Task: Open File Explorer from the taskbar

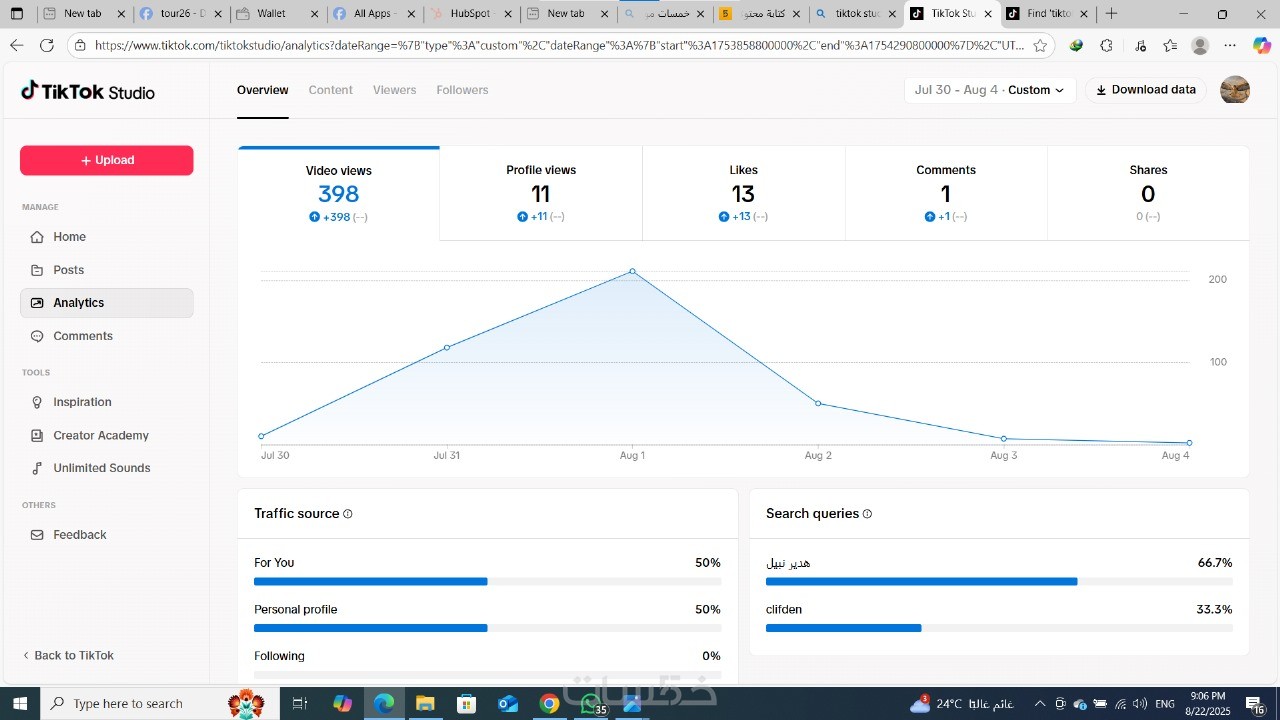Action: [425, 704]
